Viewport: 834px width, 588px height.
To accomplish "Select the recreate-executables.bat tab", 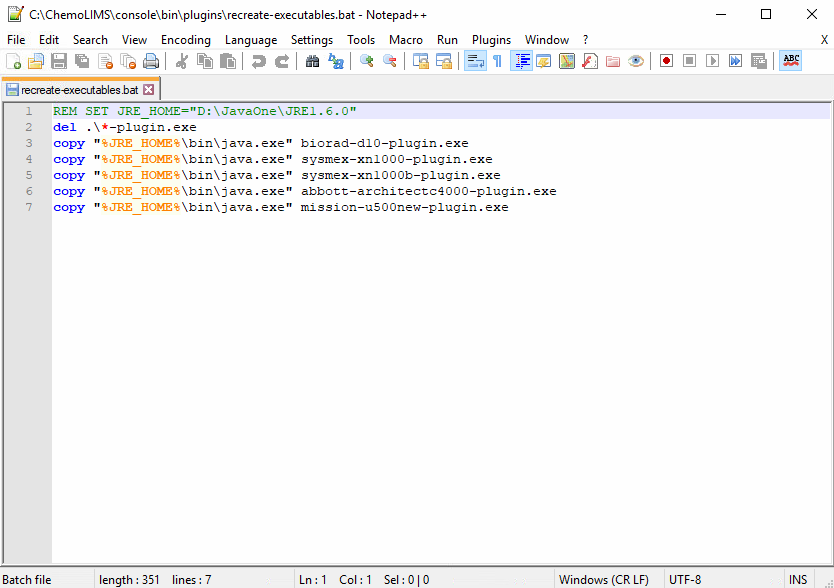I will click(79, 90).
